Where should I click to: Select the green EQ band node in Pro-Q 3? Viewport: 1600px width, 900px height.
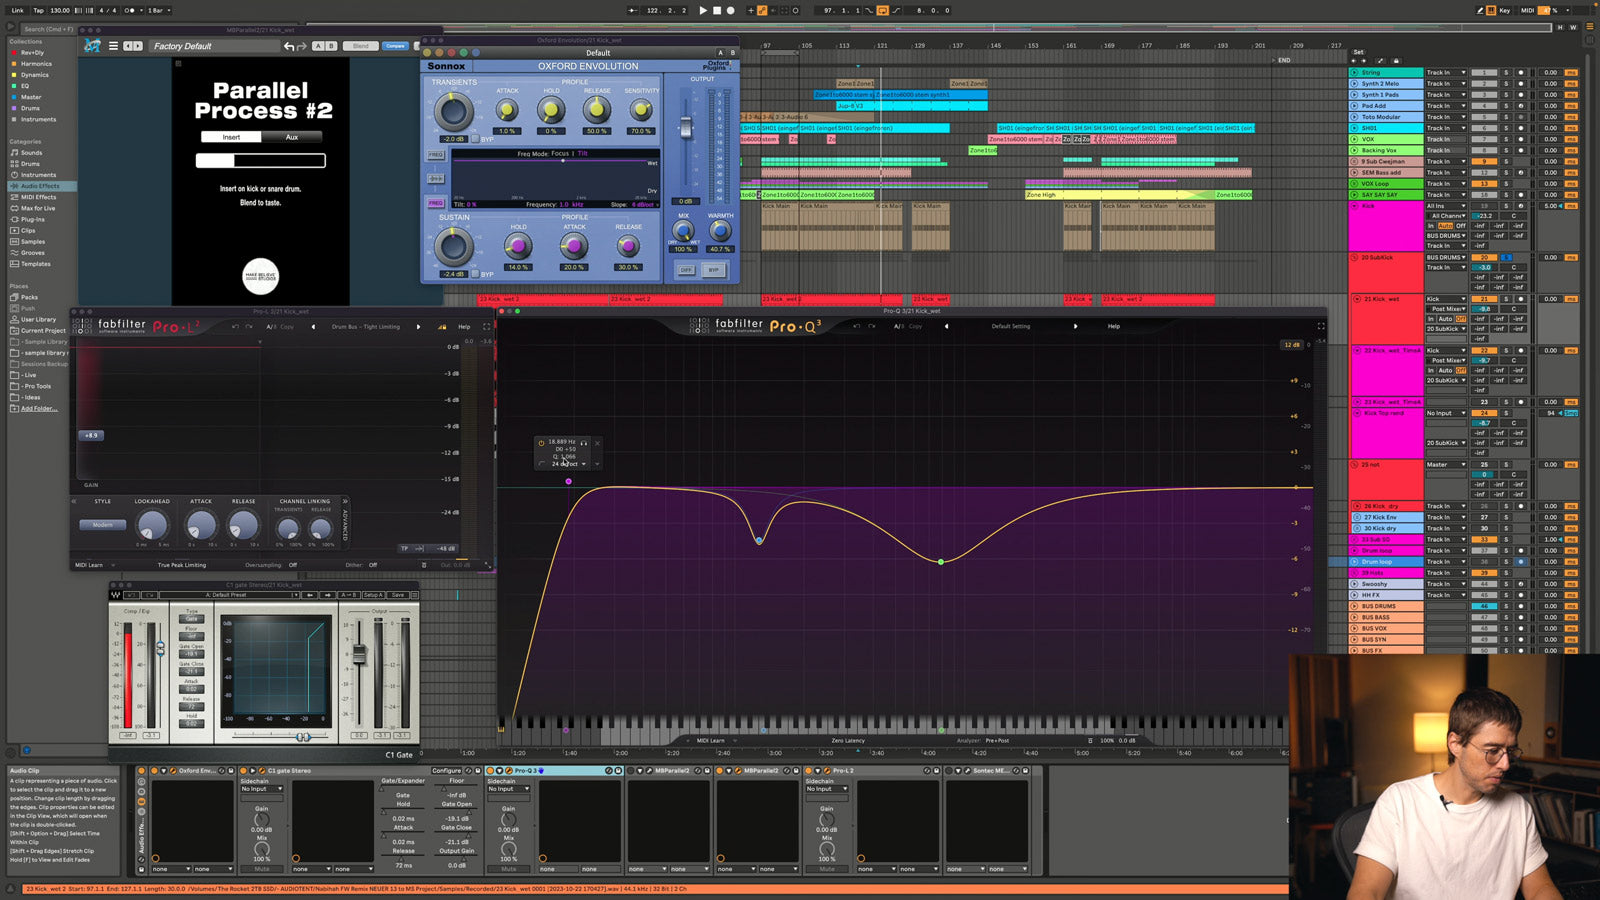pos(941,562)
